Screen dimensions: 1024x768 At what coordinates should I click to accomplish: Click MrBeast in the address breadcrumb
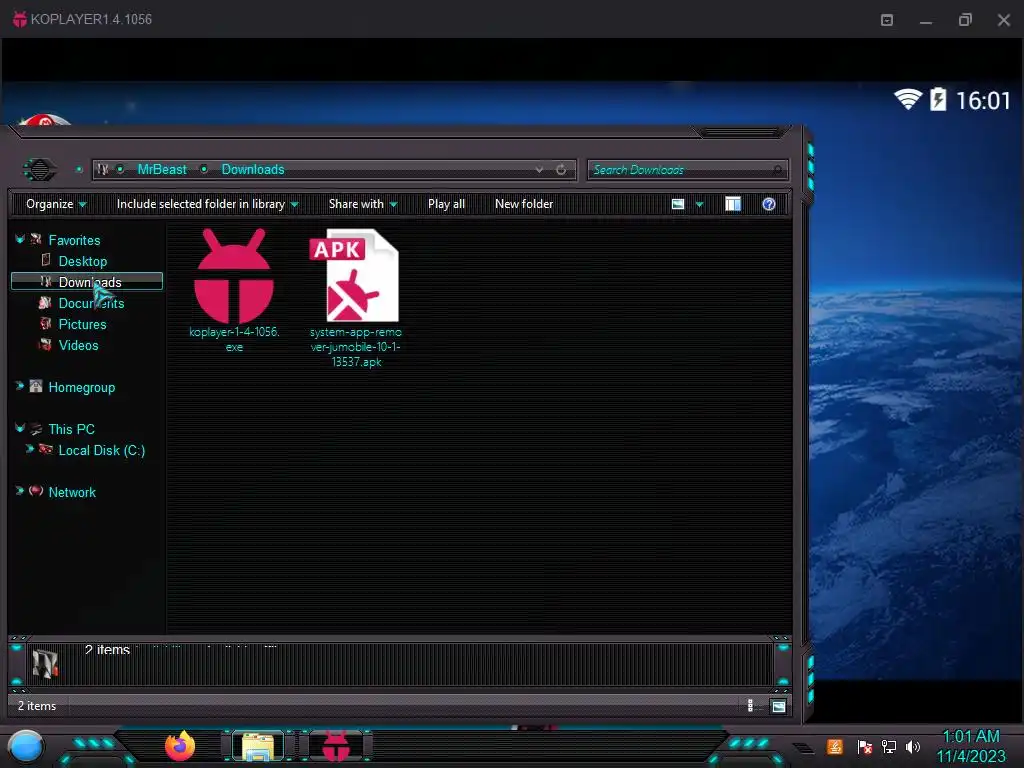[x=162, y=170]
